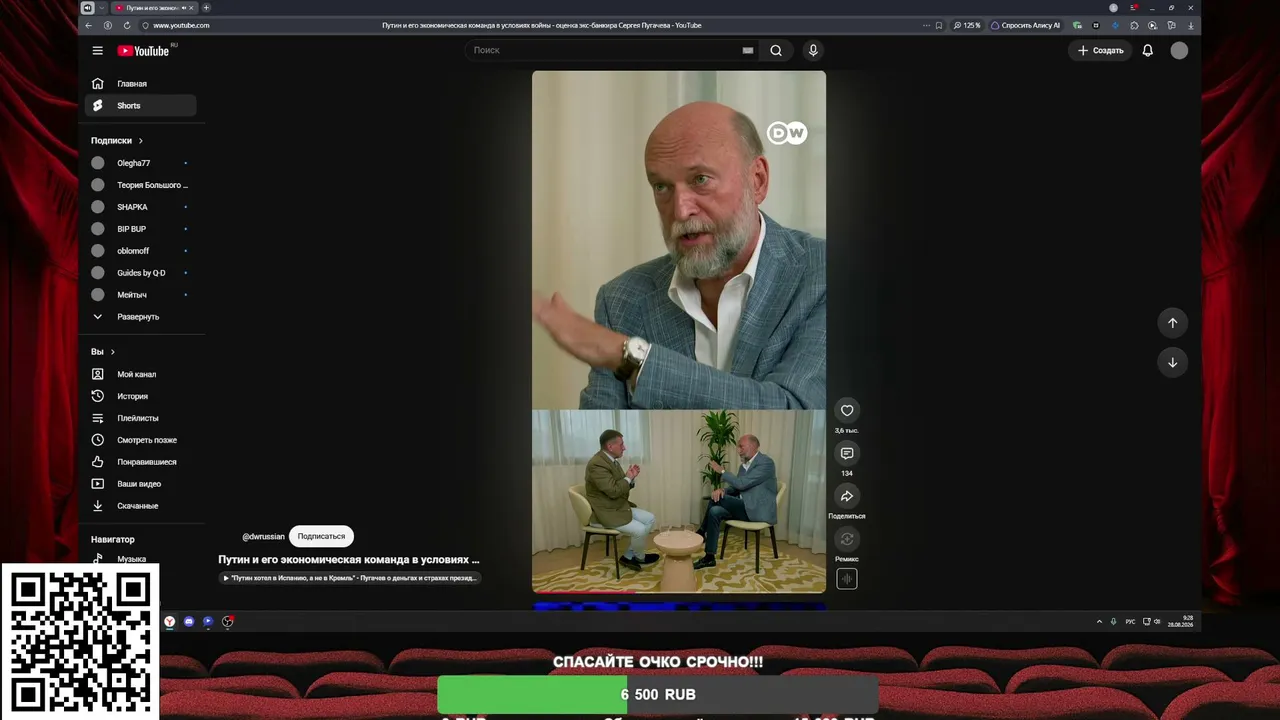Open the Мейтыч subscription channel
The width and height of the screenshot is (1280, 720).
[142, 295]
